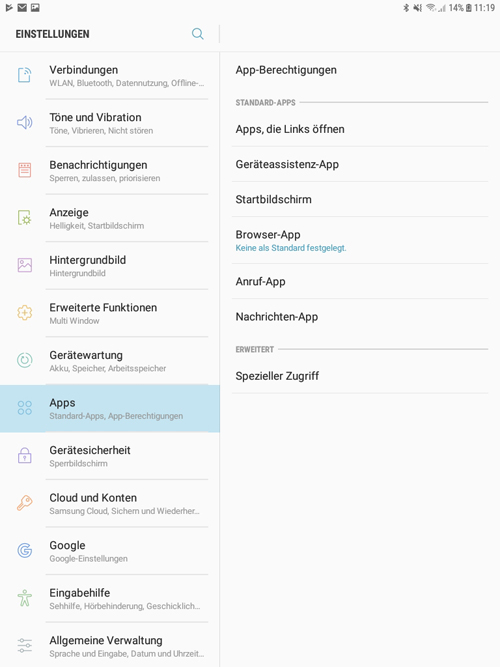Tap the Hintergrundbild picture icon
Screen dimensions: 500x667
click(x=25, y=265)
